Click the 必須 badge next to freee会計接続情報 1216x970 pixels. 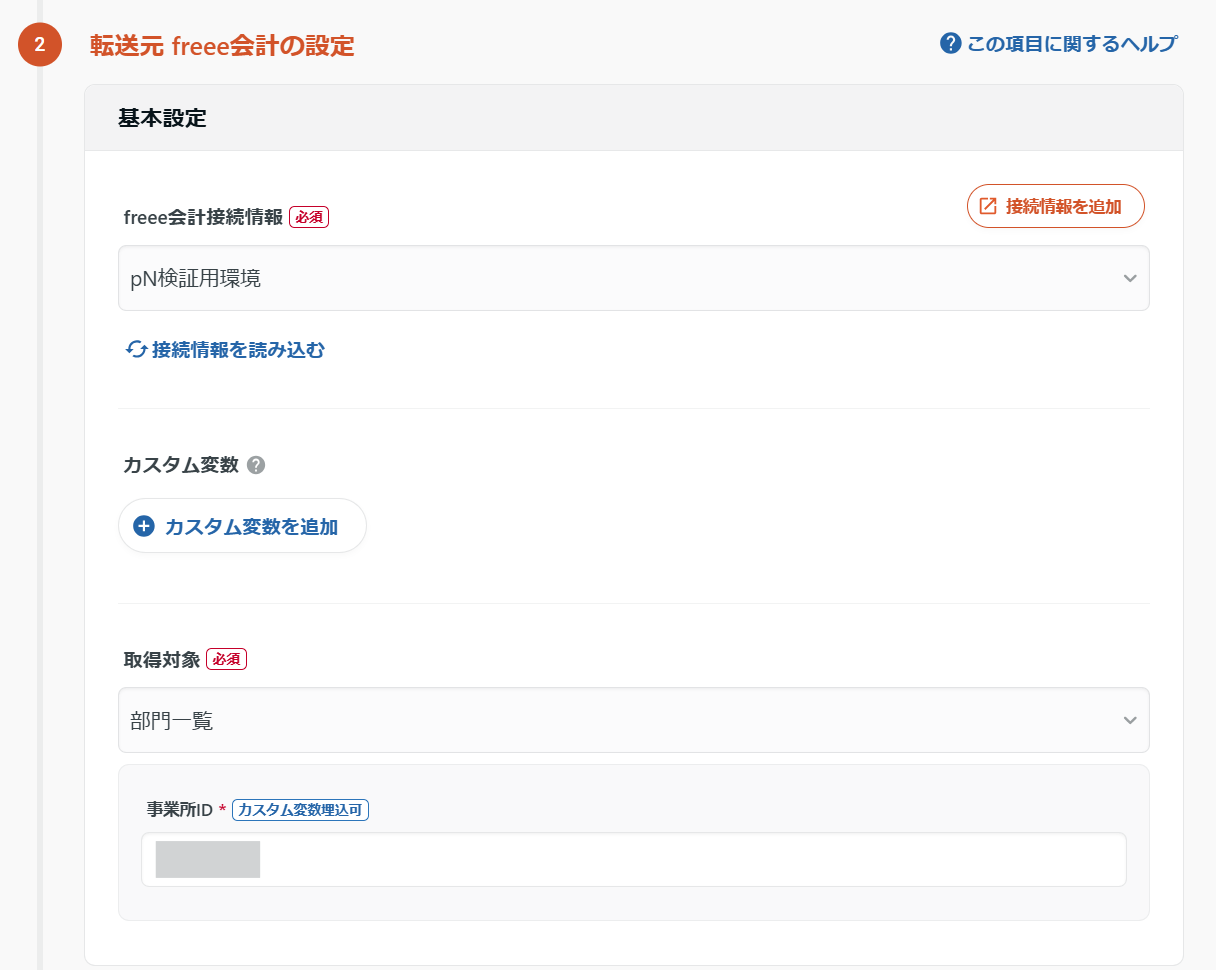click(309, 216)
